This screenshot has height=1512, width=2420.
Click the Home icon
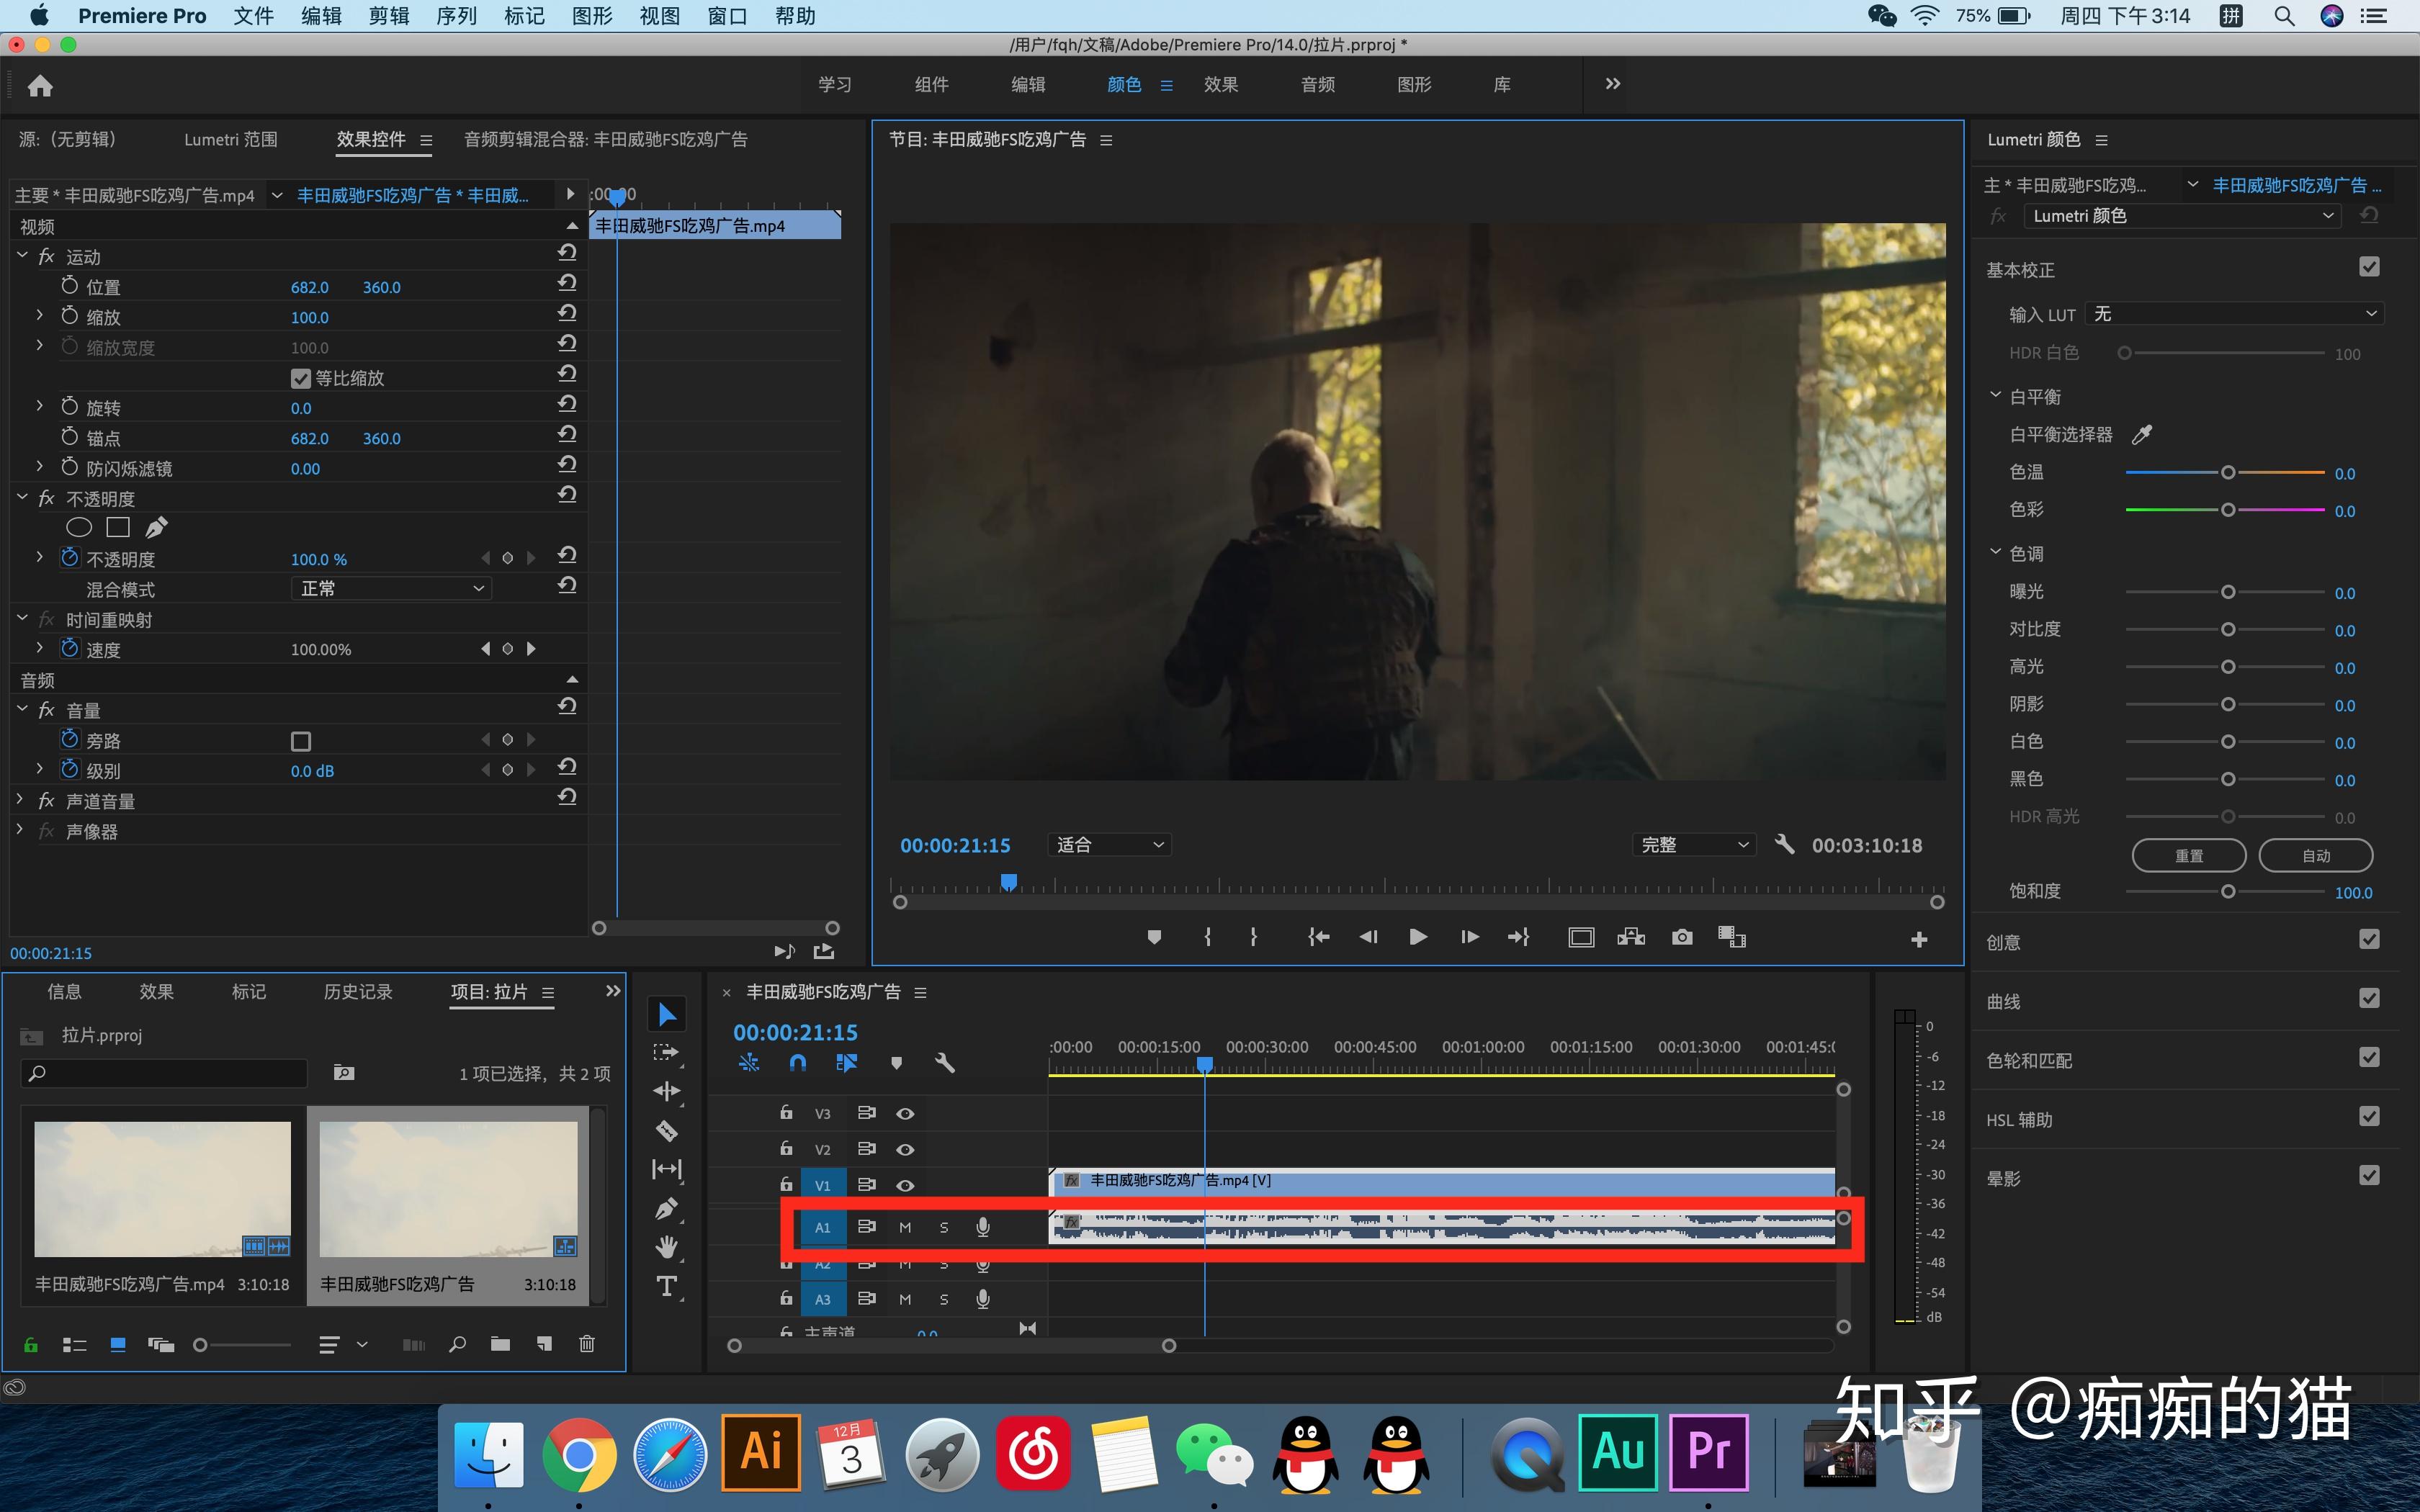pos(40,86)
